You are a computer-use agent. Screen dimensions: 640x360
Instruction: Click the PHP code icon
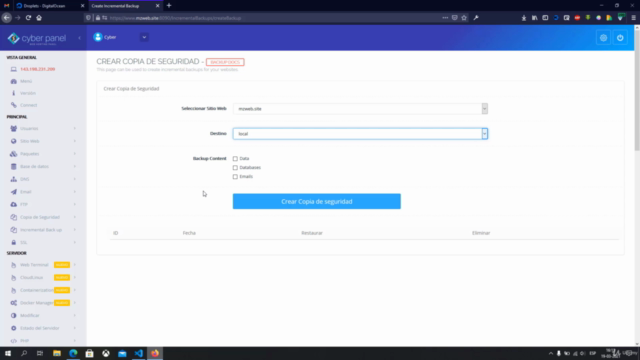coord(13,341)
